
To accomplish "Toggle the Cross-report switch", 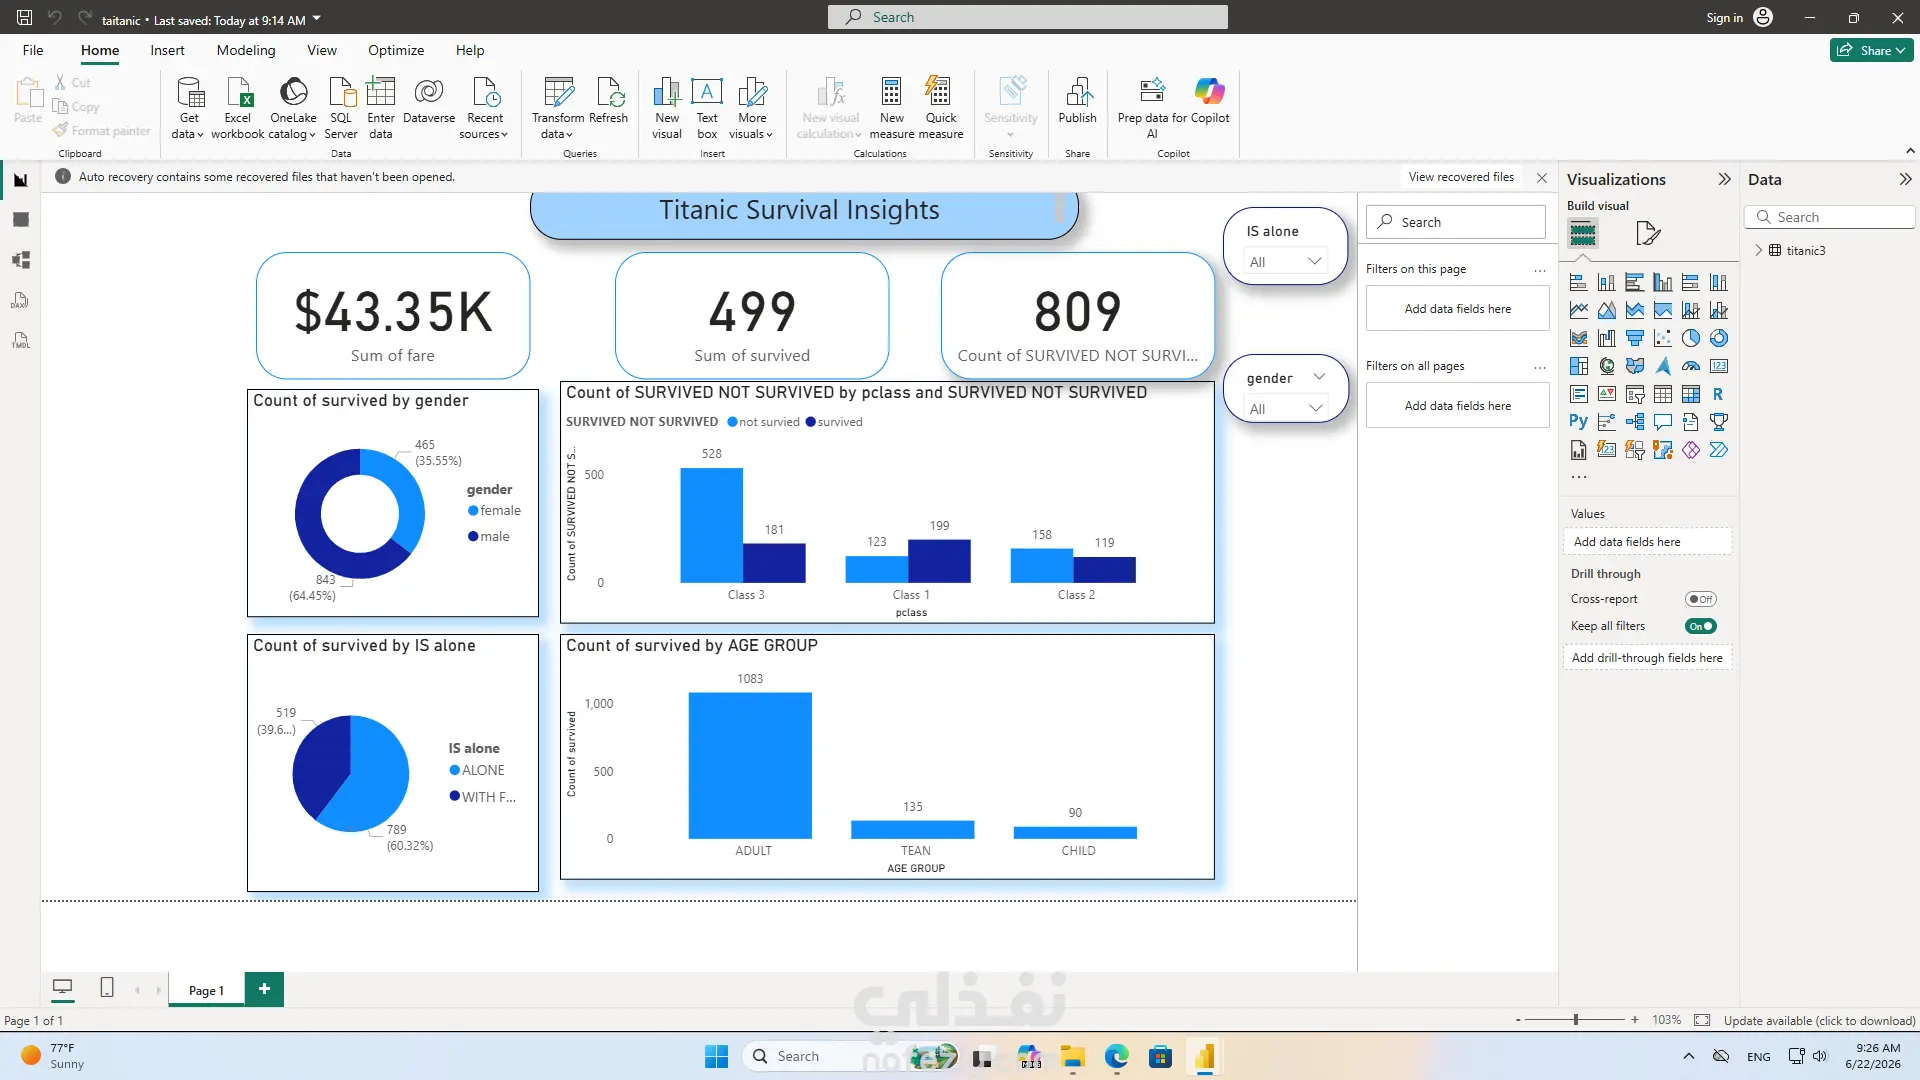I will pyautogui.click(x=1700, y=599).
